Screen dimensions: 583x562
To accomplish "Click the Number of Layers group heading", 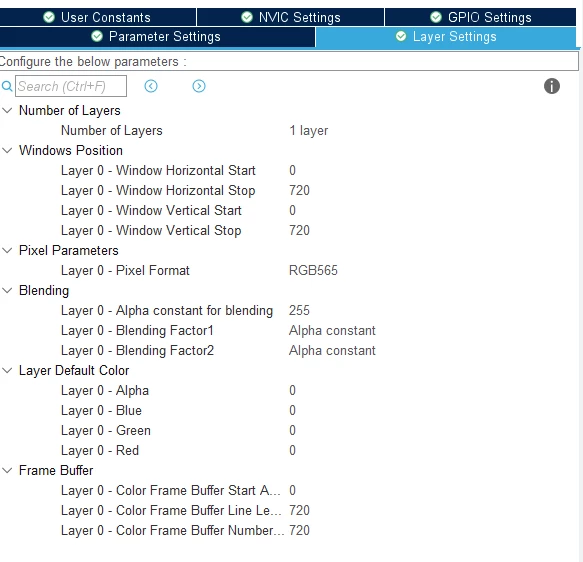I will click(70, 110).
